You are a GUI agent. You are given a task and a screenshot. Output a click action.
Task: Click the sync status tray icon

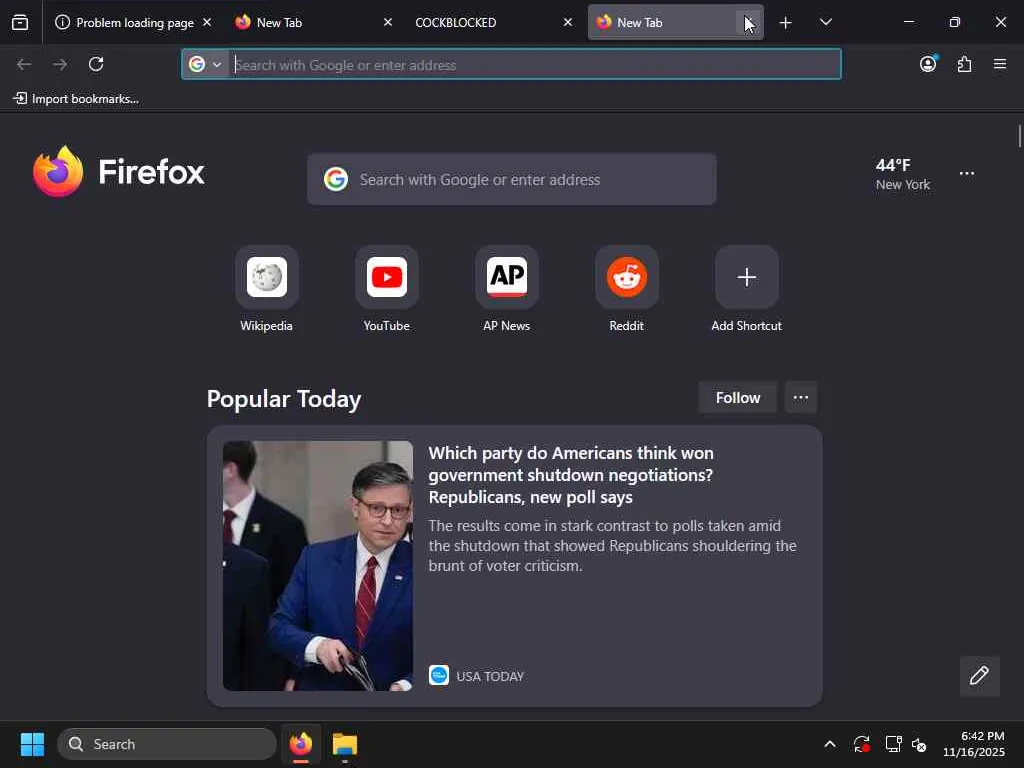[x=861, y=744]
